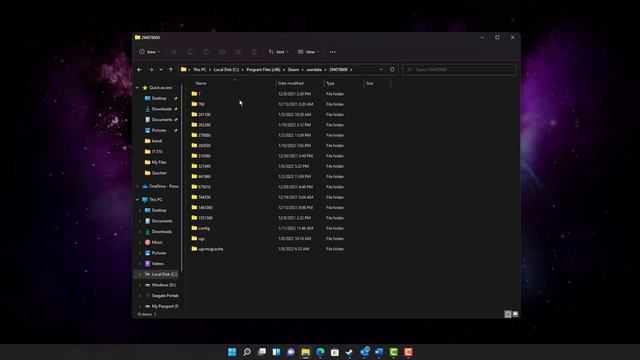Select This PC in the sidebar
Viewport: 640px width, 360px height.
156,200
